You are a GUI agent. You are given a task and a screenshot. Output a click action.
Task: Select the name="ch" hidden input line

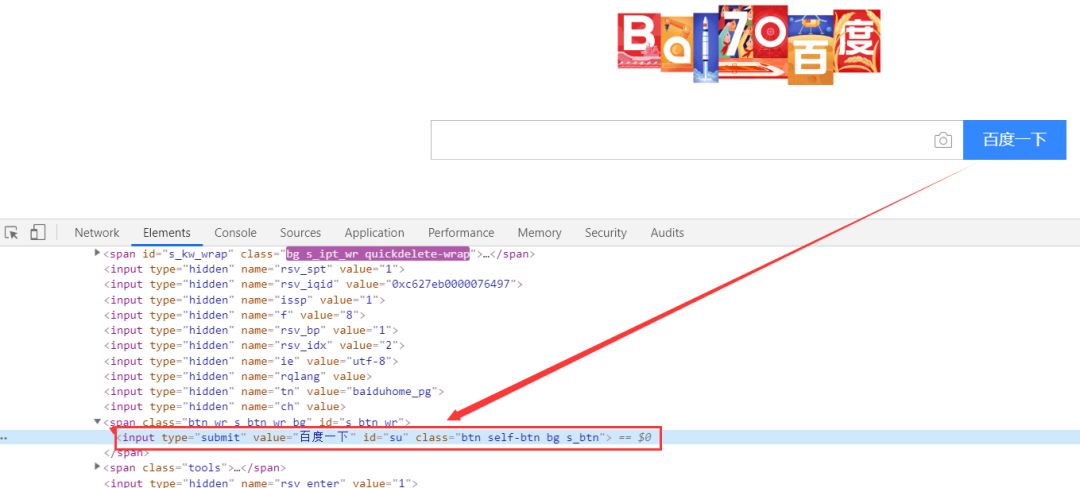(225, 407)
